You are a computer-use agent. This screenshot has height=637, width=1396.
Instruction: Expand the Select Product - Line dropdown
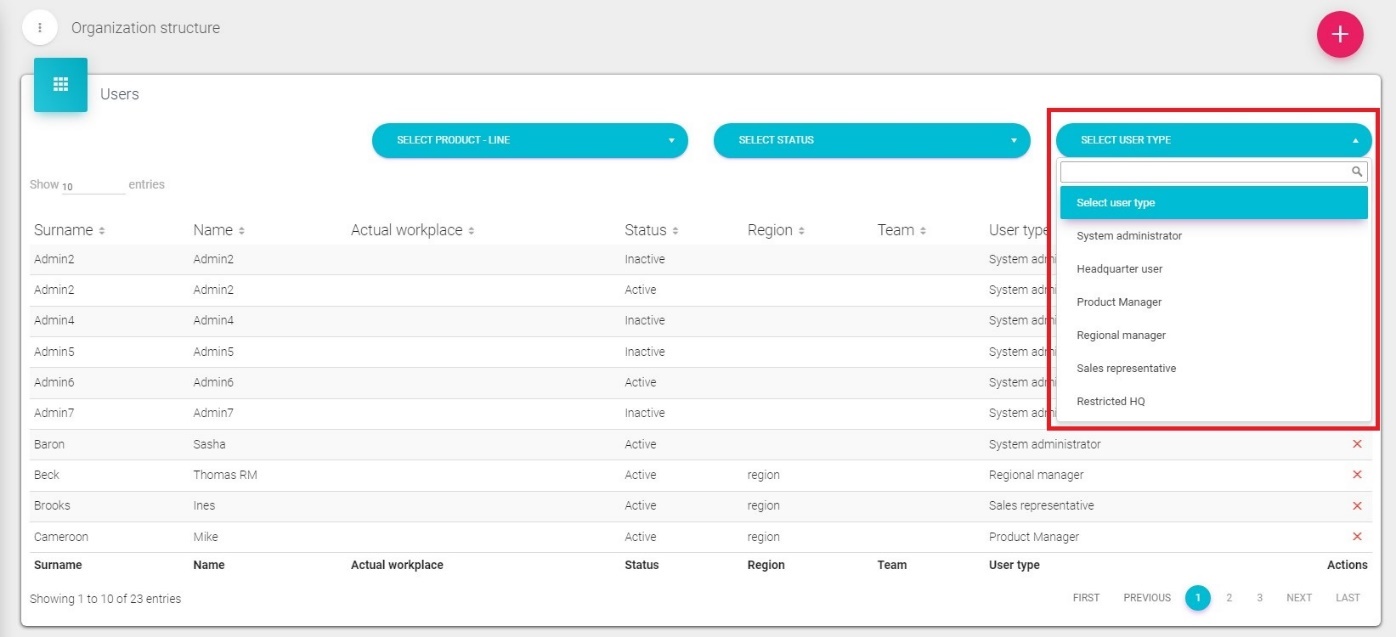[529, 140]
